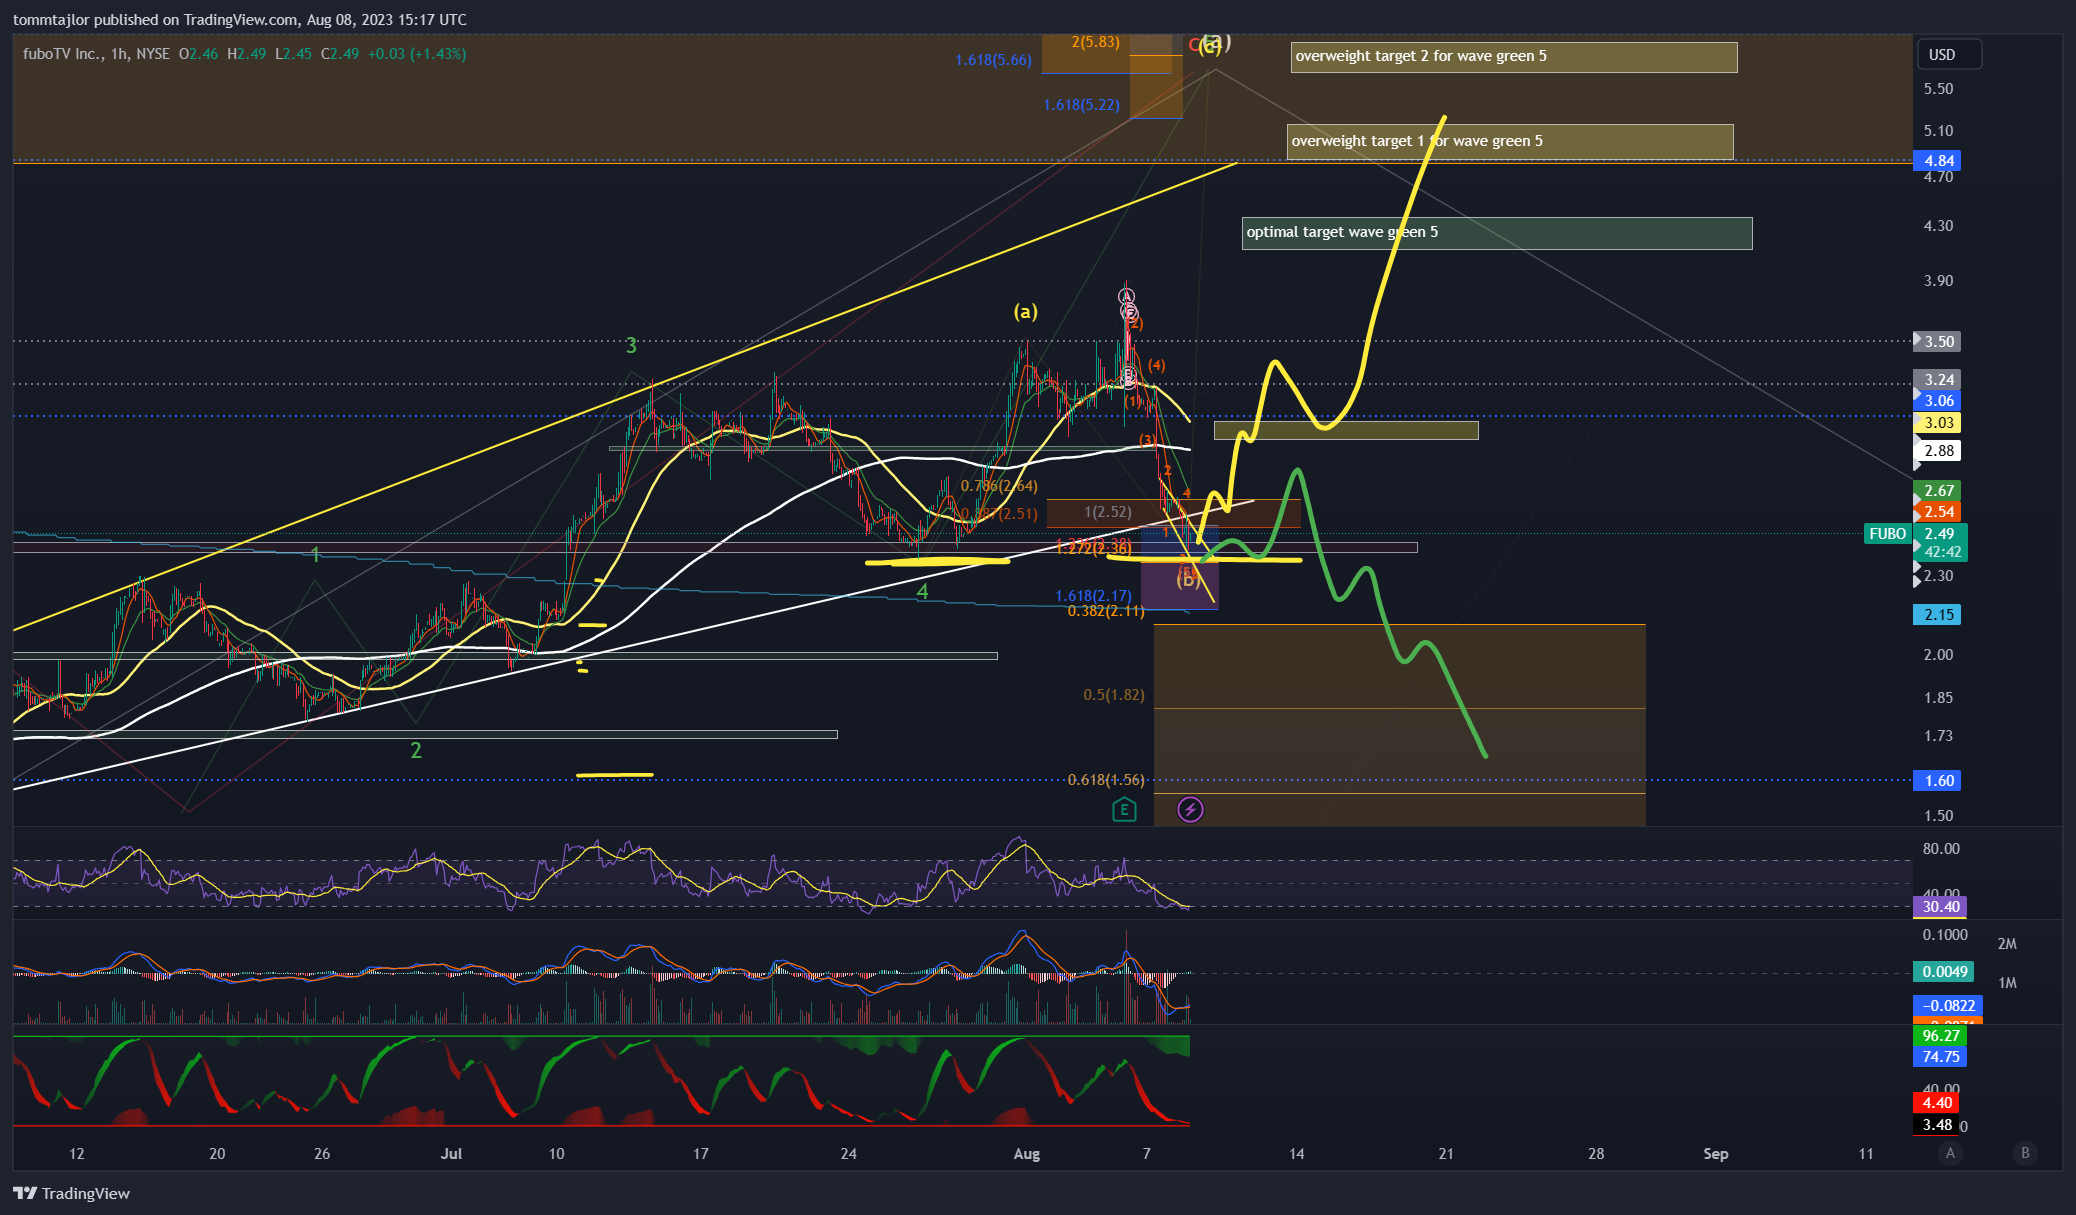
Task: Click the 1h interval in chart legend
Action: pos(119,54)
